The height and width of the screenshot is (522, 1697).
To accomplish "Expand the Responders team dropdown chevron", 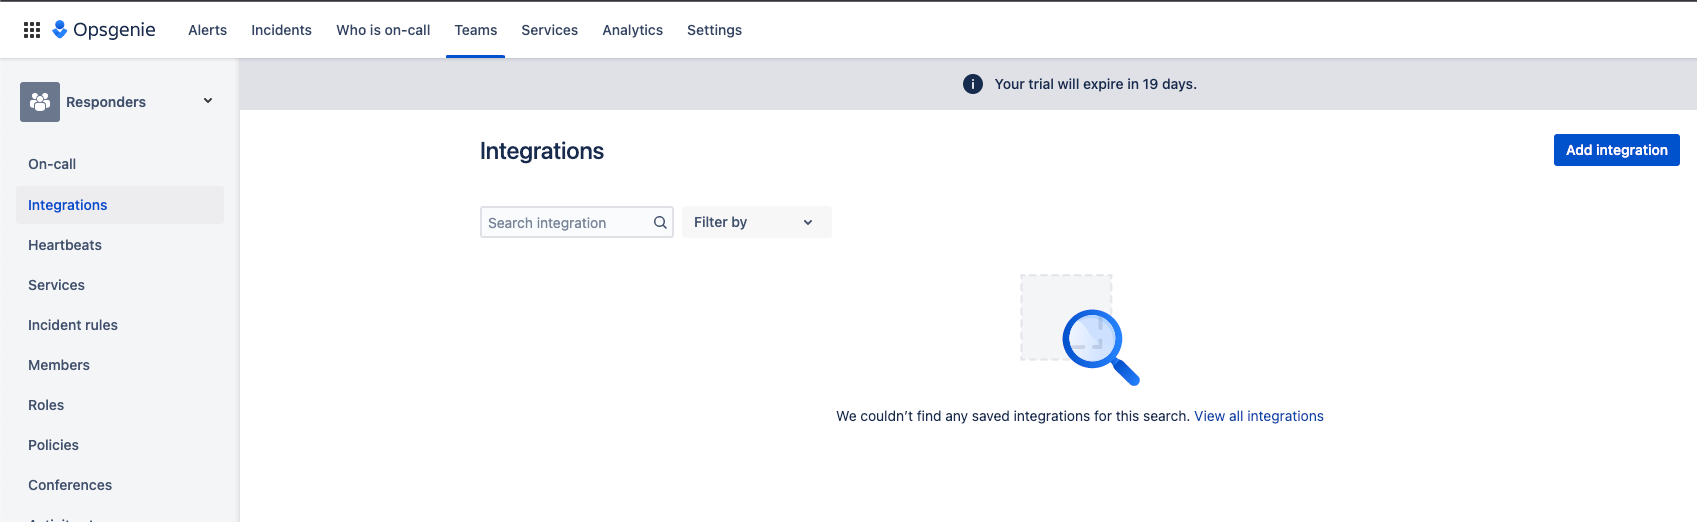I will [x=208, y=101].
